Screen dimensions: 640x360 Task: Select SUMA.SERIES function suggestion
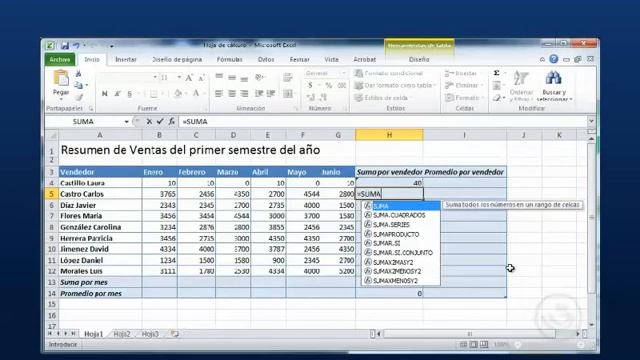(x=401, y=225)
